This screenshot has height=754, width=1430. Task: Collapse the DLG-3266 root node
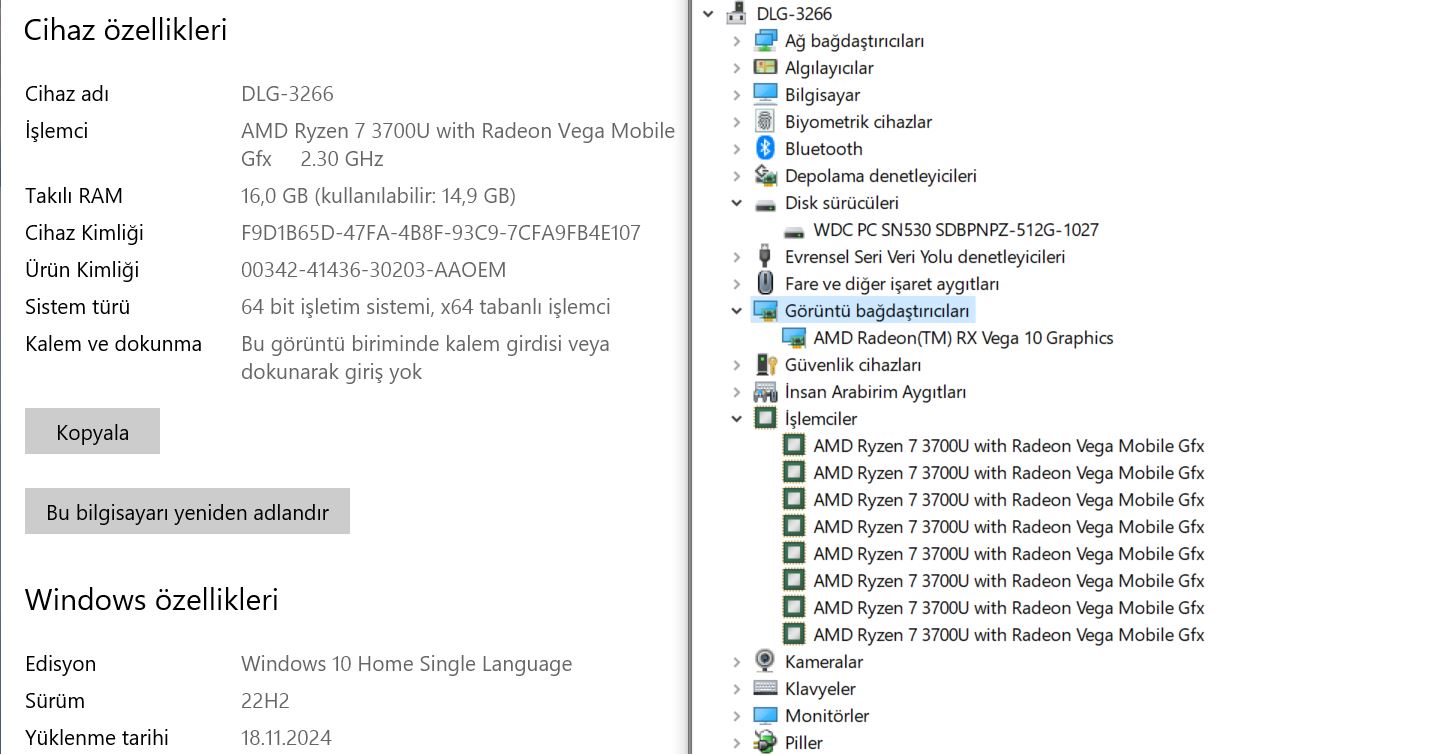tap(708, 13)
